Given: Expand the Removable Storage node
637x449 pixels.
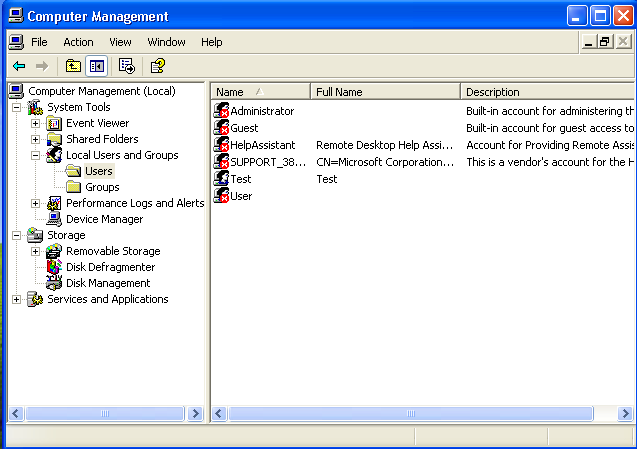Looking at the screenshot, I should point(36,251).
